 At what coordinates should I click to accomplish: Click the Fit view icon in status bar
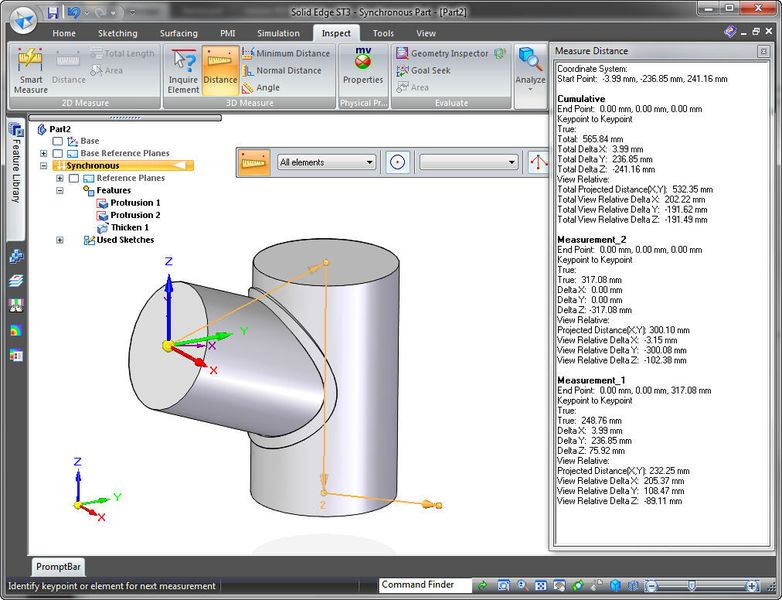(540, 585)
